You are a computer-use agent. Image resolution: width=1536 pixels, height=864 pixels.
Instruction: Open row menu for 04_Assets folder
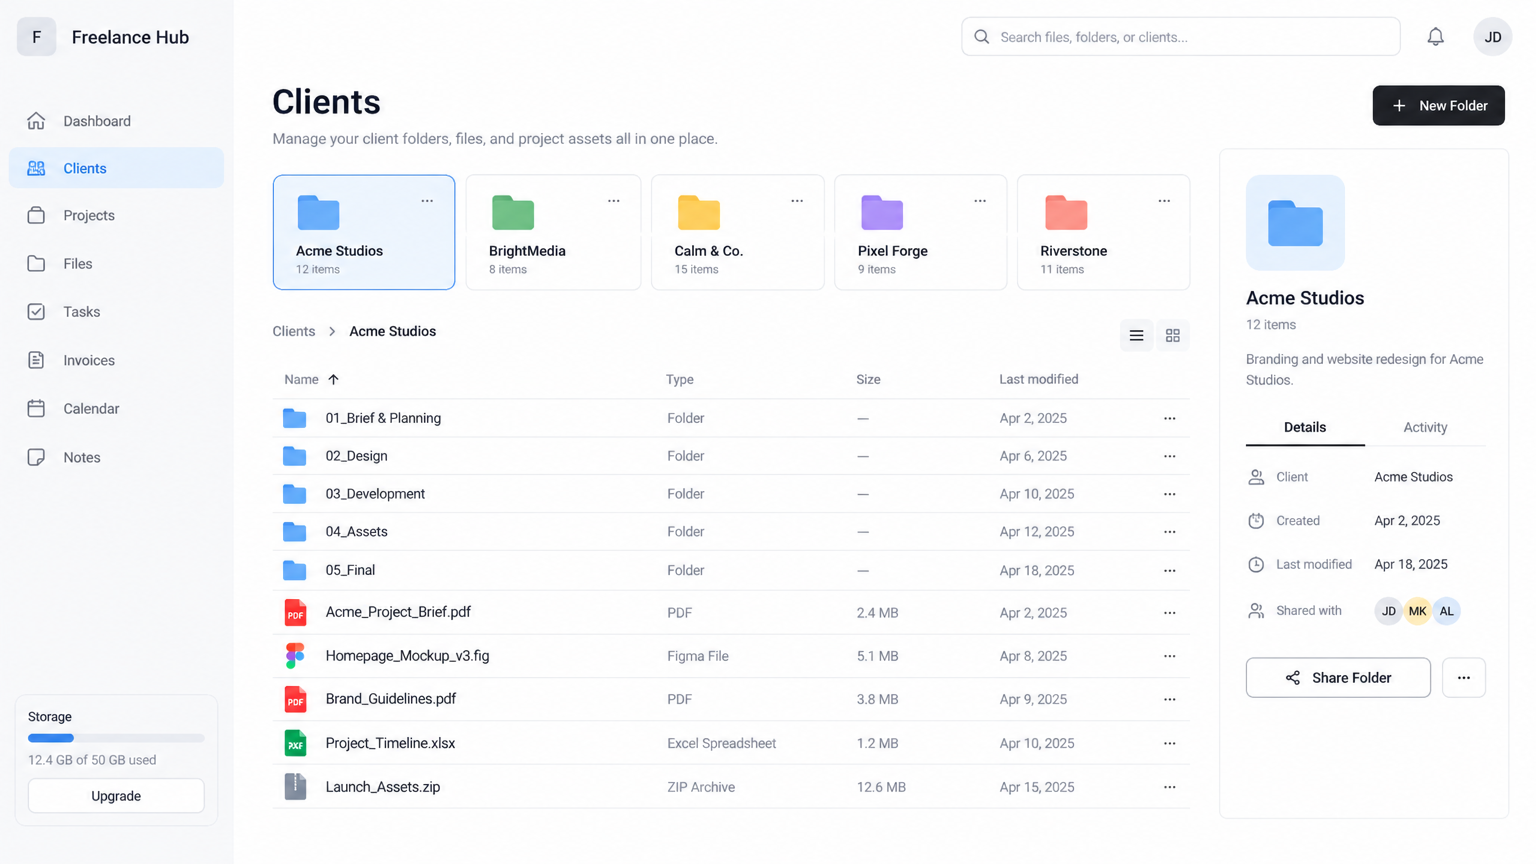pos(1169,532)
